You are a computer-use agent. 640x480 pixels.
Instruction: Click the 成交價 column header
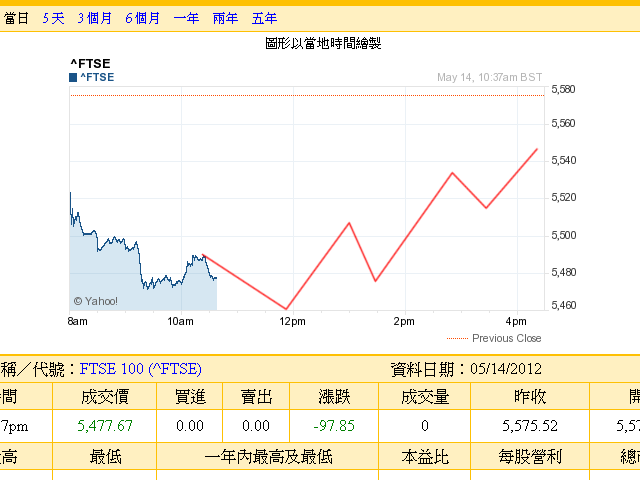[x=105, y=397]
